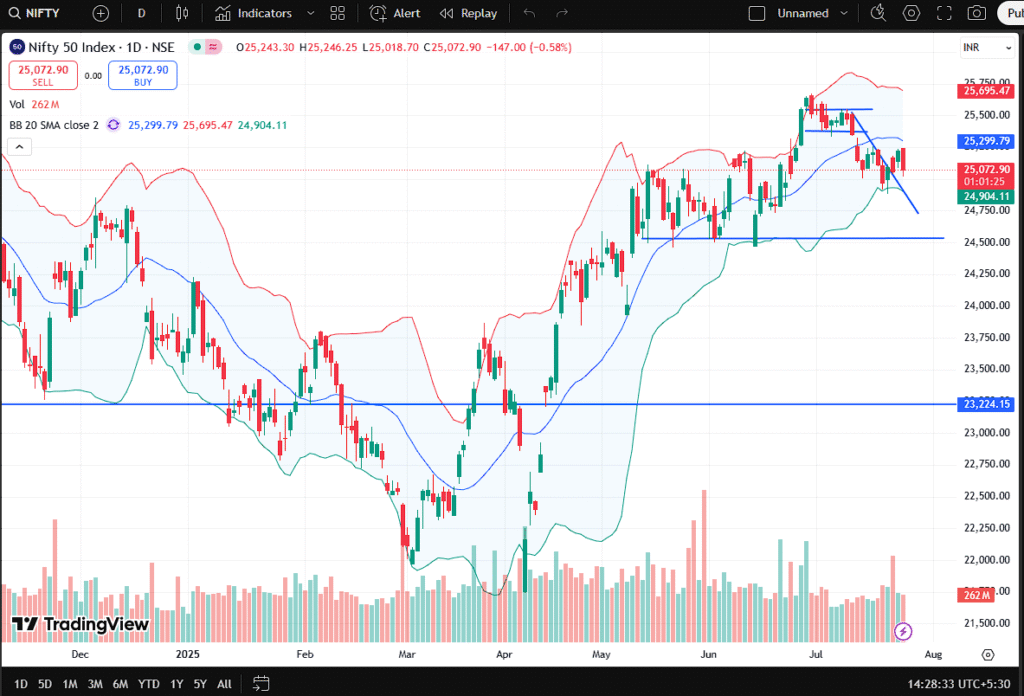
Task: Select the BB 20 SMA close 2 legend
Action: click(x=54, y=125)
